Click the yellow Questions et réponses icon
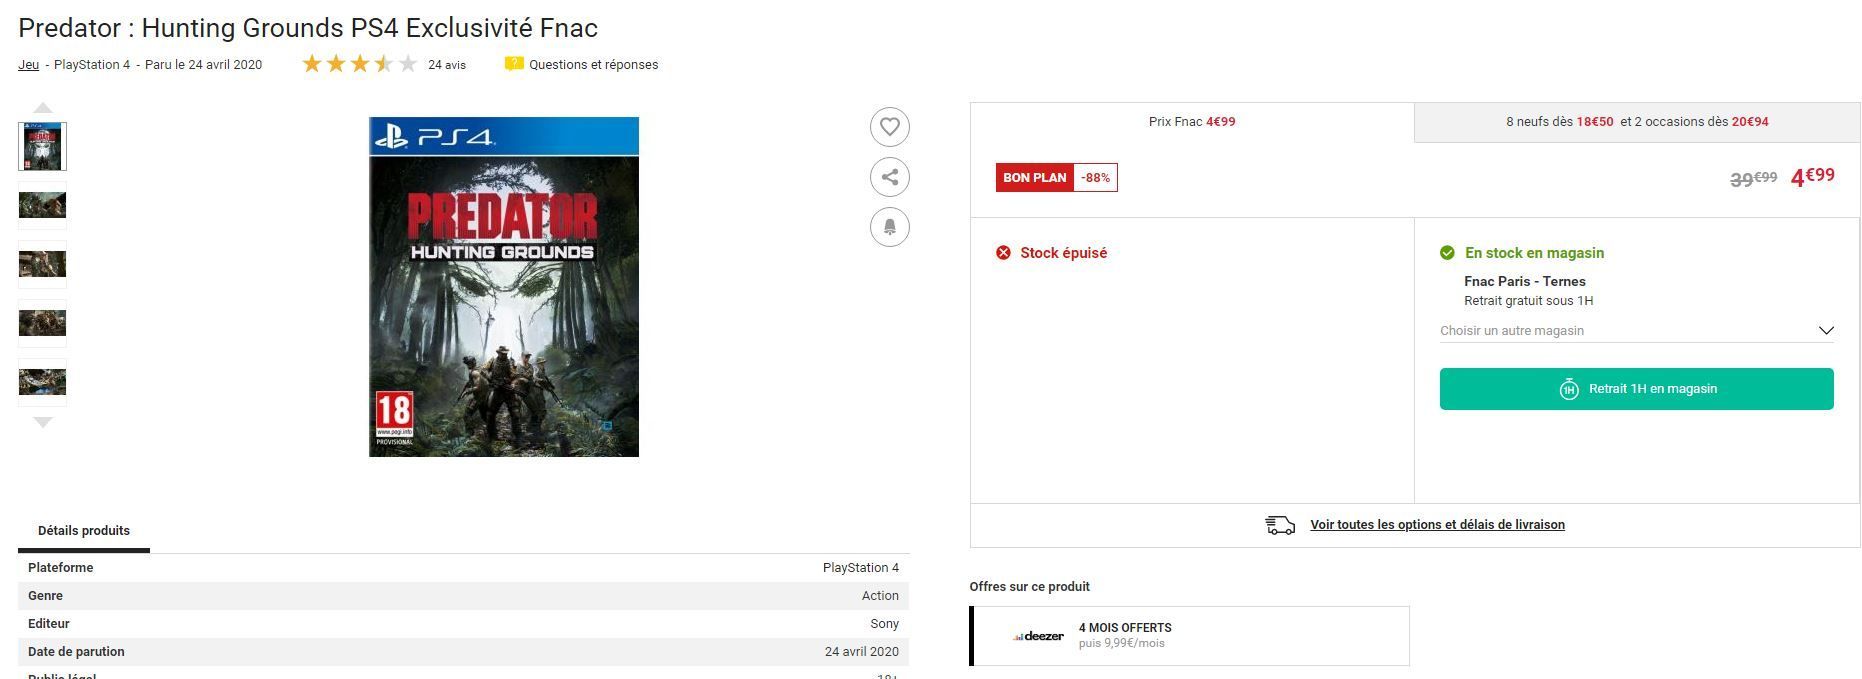Screen dimensions: 1862x679 pos(514,64)
